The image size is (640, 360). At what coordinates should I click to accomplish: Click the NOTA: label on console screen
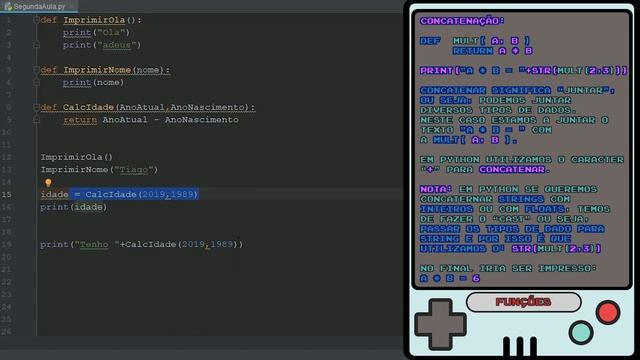(x=436, y=189)
